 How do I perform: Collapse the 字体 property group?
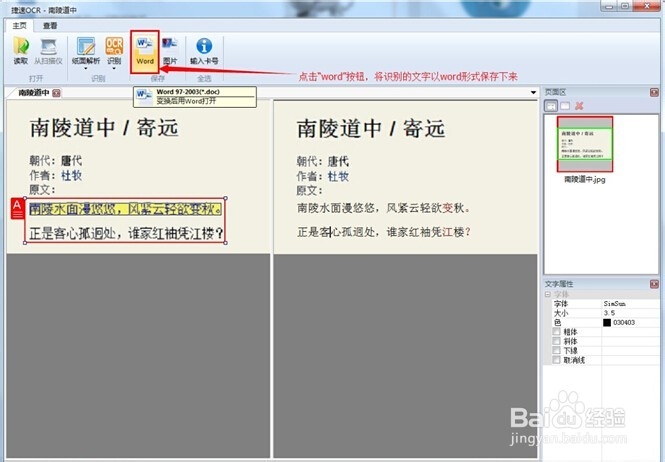click(x=548, y=294)
